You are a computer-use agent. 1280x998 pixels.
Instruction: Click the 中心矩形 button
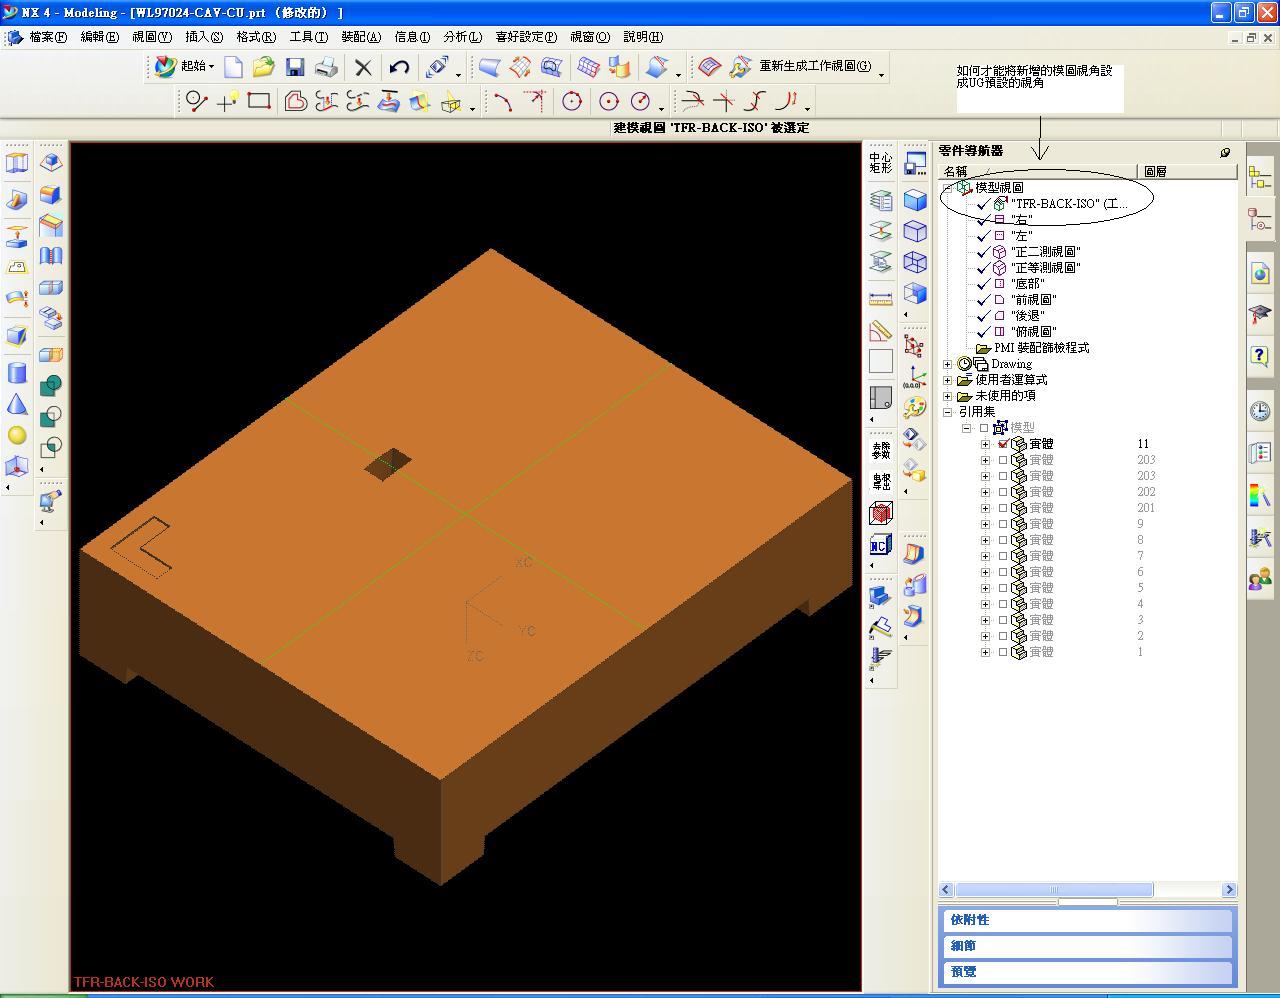point(881,163)
